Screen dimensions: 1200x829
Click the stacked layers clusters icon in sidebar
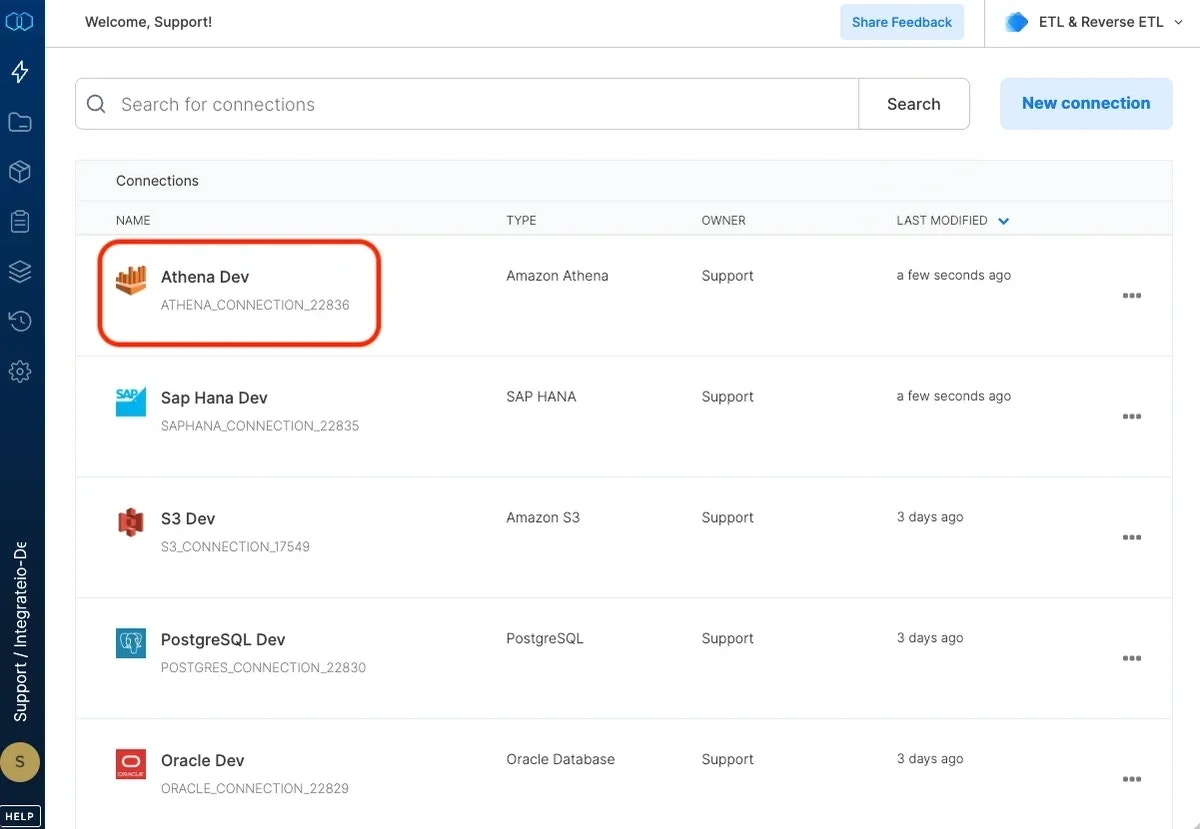point(21,271)
